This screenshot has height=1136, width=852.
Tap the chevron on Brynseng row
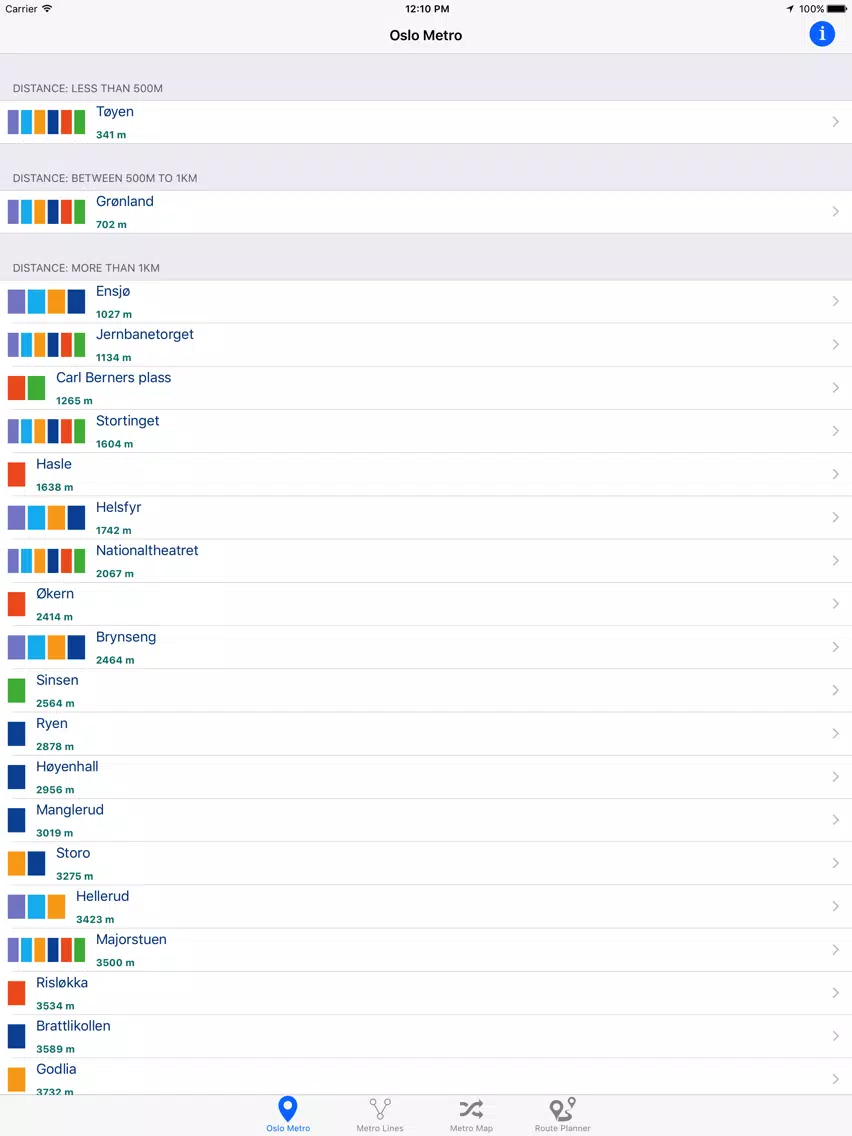click(x=835, y=647)
